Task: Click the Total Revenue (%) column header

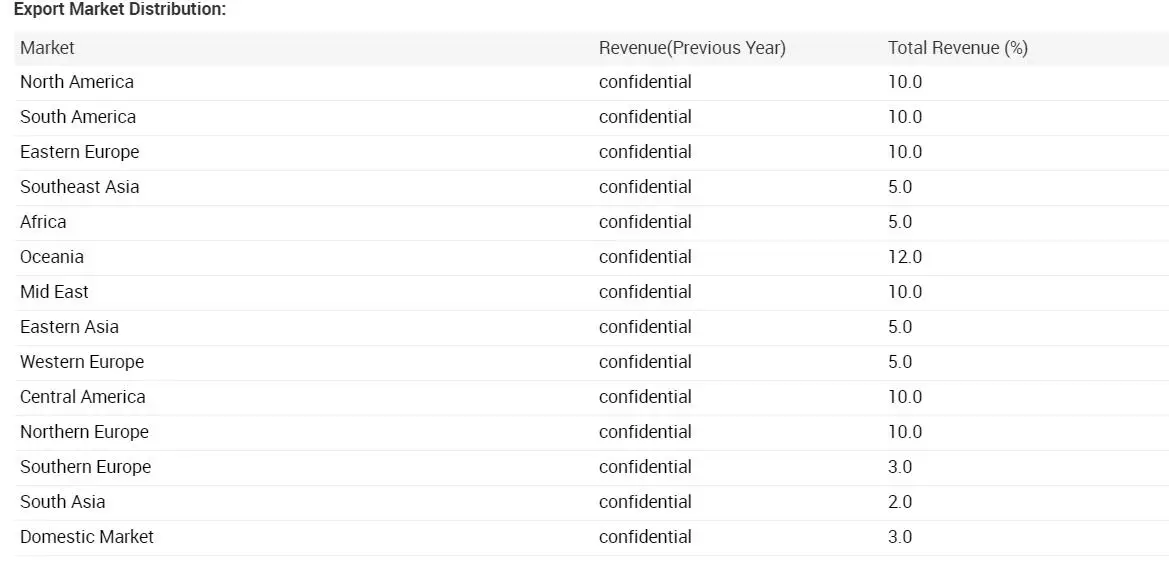Action: (x=957, y=48)
